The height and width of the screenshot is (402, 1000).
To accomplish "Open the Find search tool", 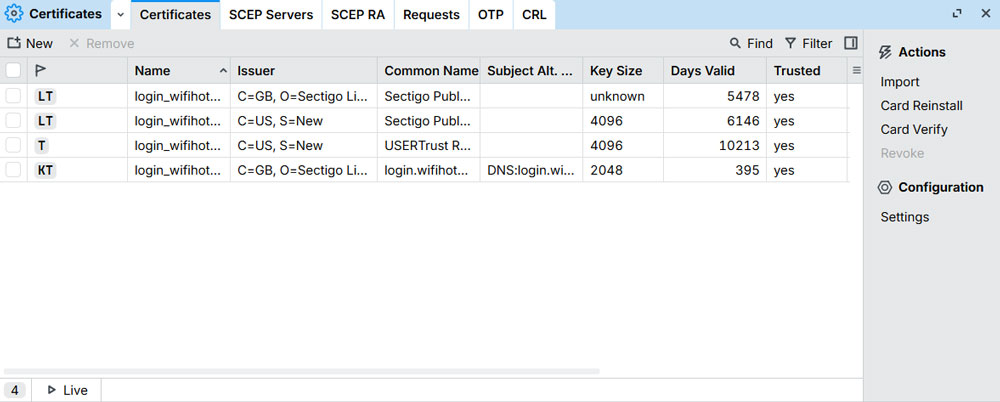I will click(x=751, y=43).
